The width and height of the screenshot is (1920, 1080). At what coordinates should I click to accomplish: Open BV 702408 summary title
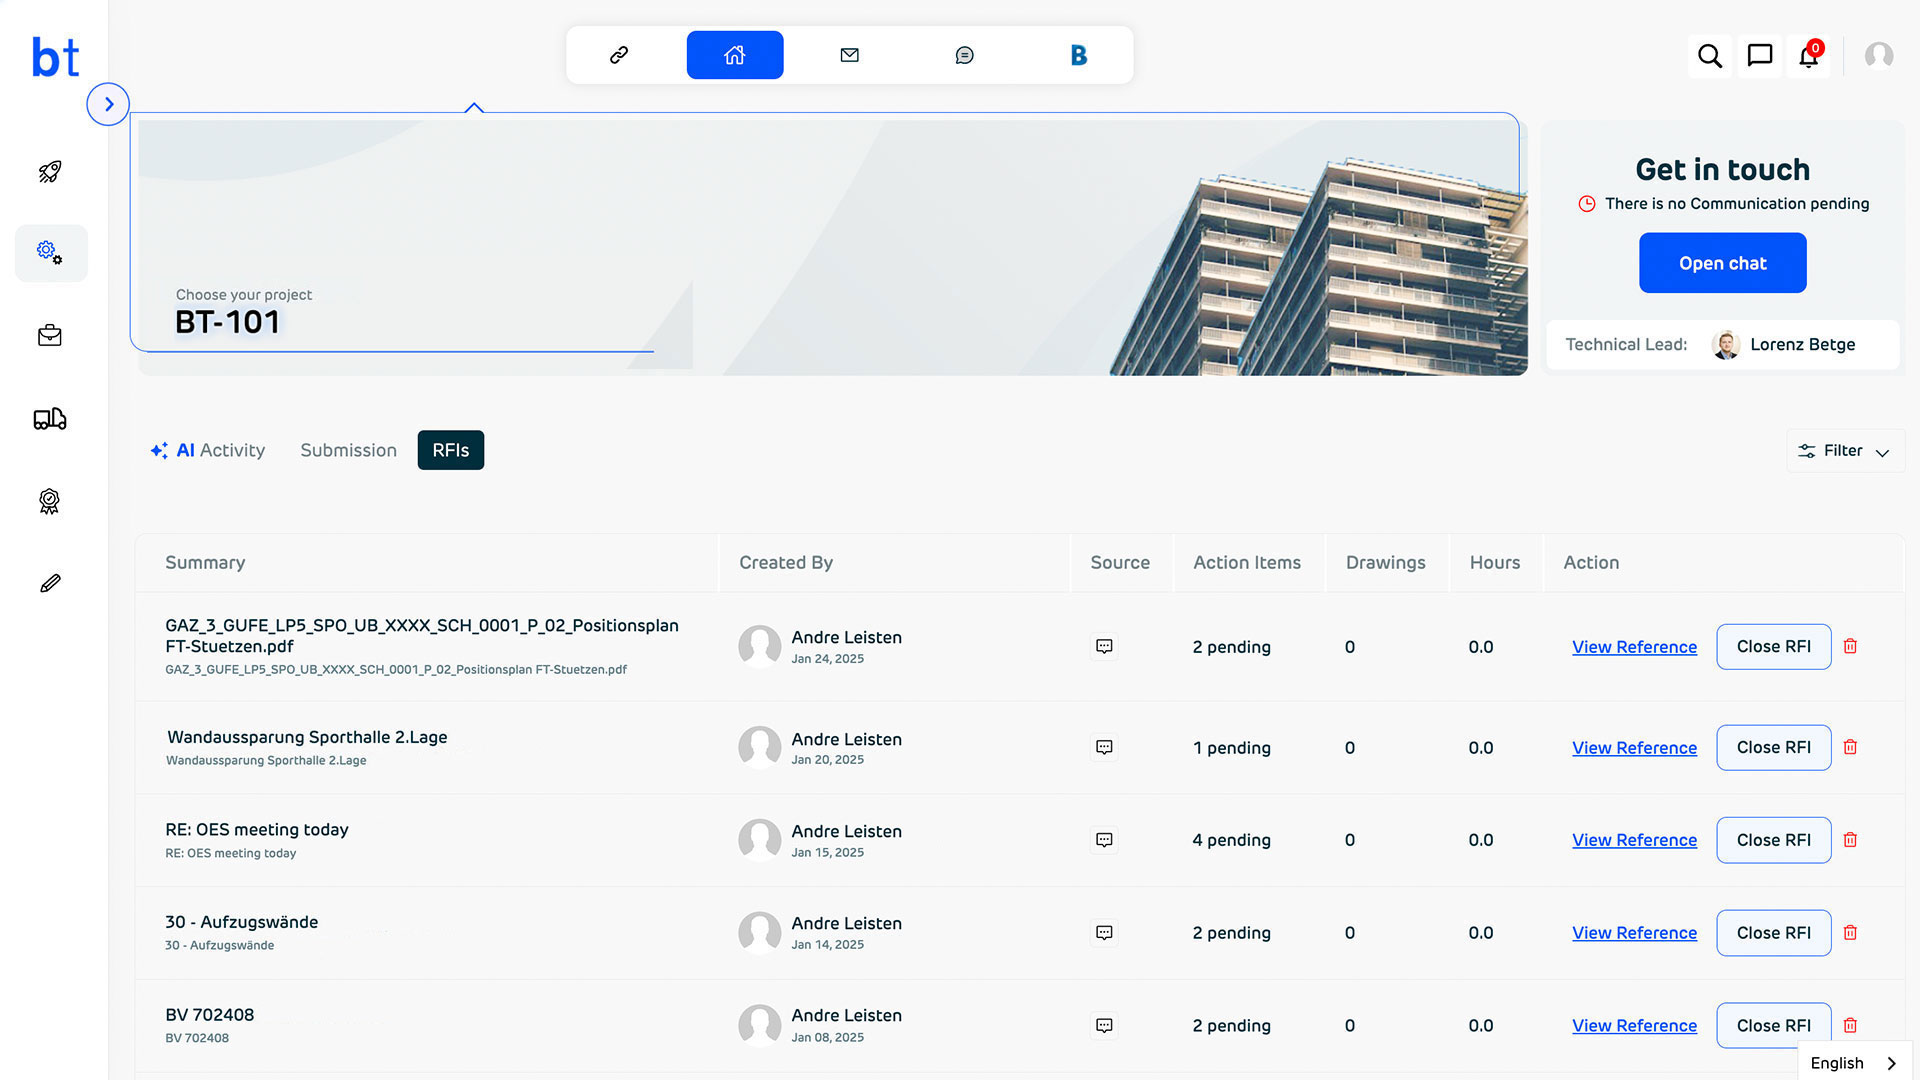(x=210, y=1015)
